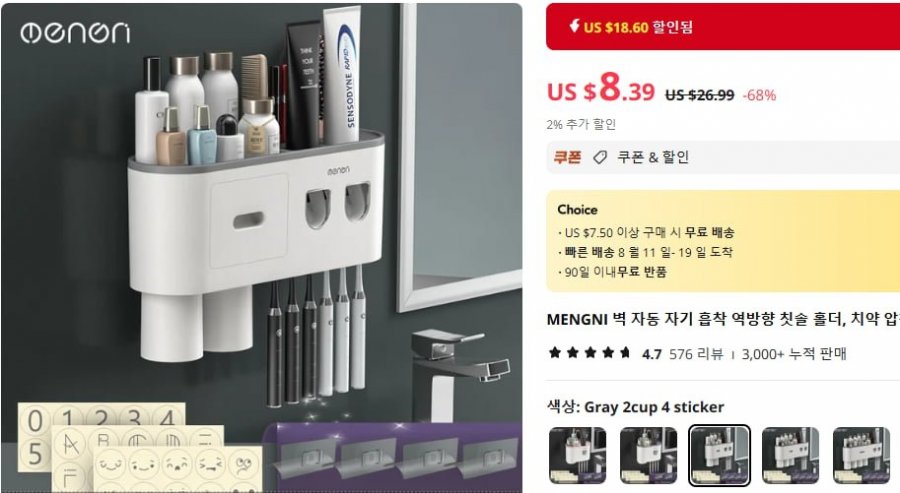The image size is (900, 493).
Task: Click the red 쿠폰 label
Action: tap(567, 157)
